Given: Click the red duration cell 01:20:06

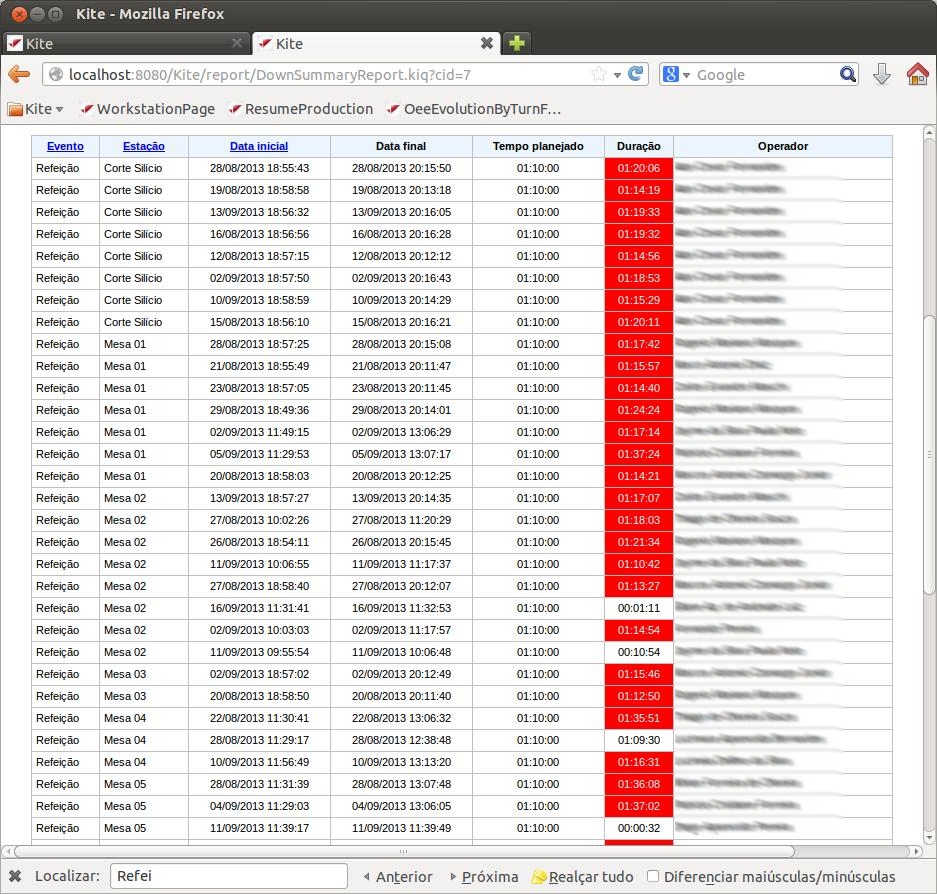Looking at the screenshot, I should tap(638, 169).
